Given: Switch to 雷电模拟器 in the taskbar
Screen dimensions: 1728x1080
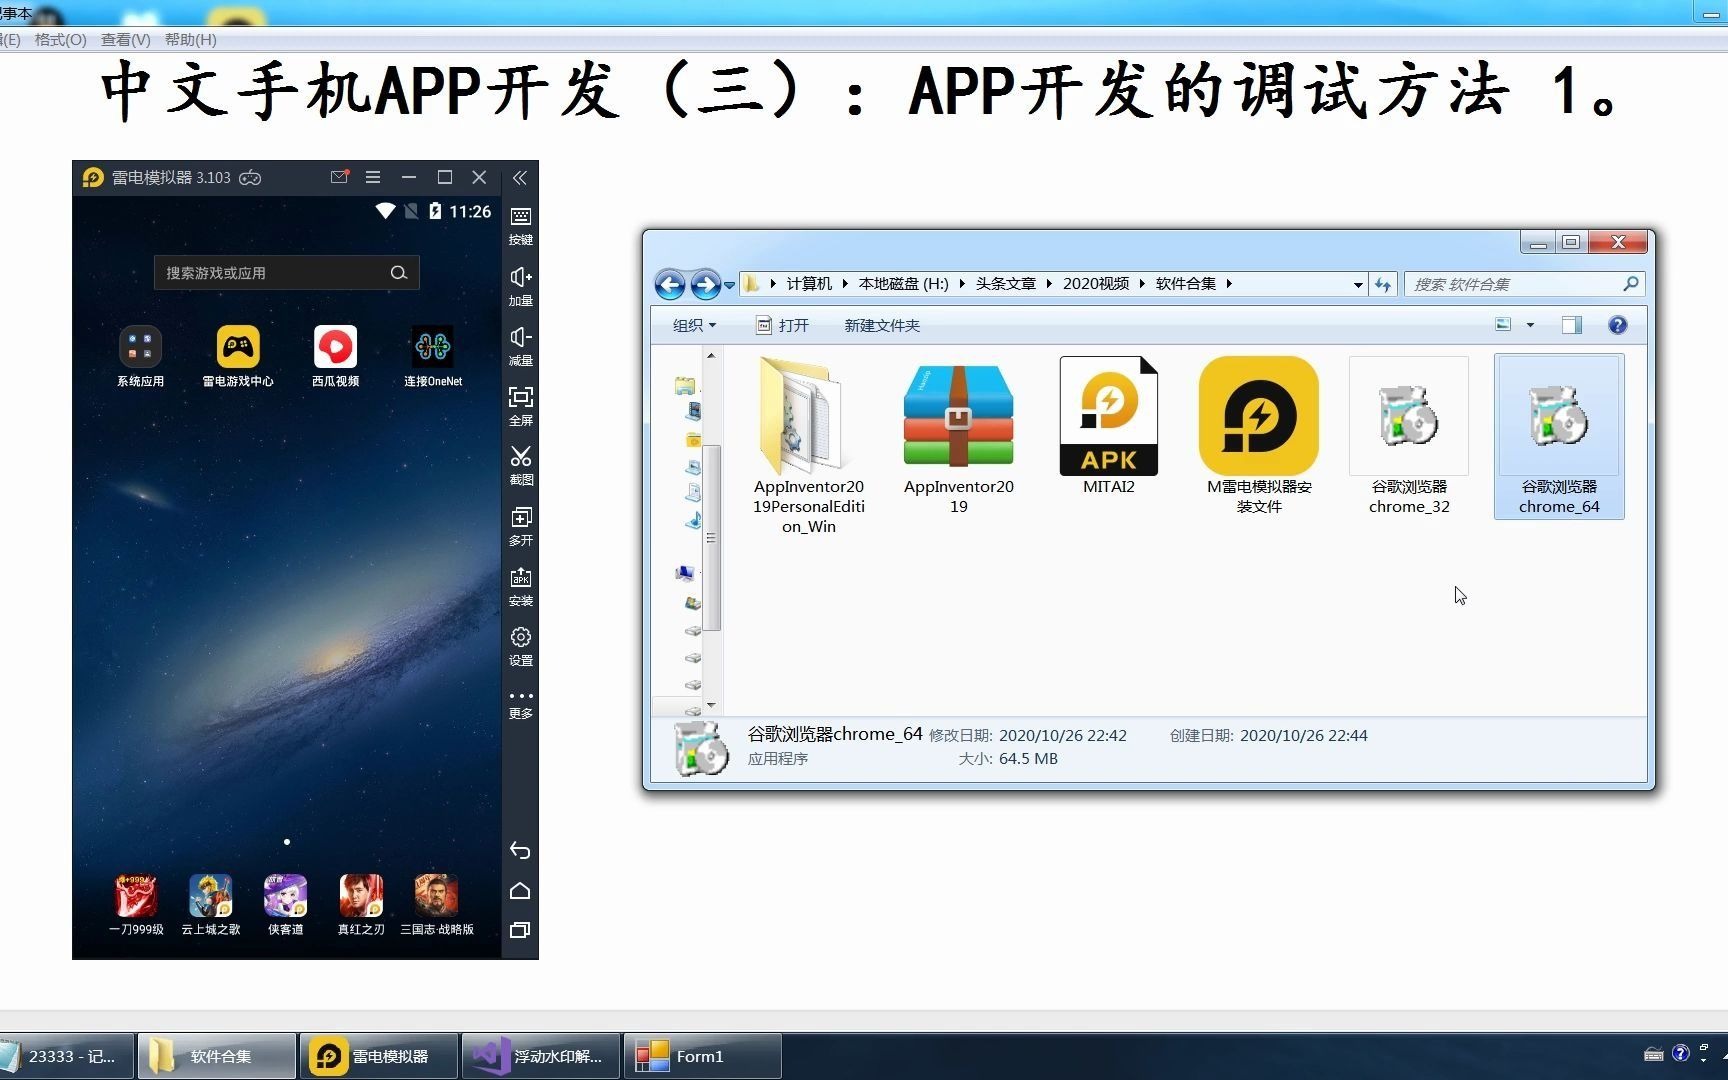Looking at the screenshot, I should 379,1056.
